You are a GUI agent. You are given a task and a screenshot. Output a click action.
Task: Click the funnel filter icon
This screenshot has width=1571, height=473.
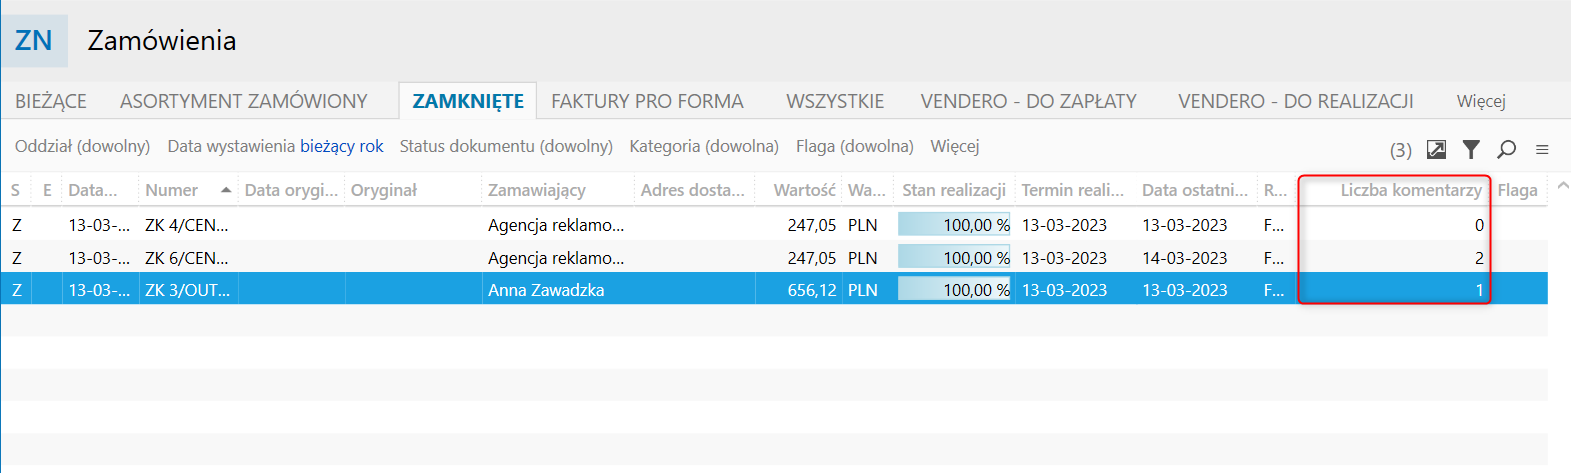pyautogui.click(x=1471, y=149)
